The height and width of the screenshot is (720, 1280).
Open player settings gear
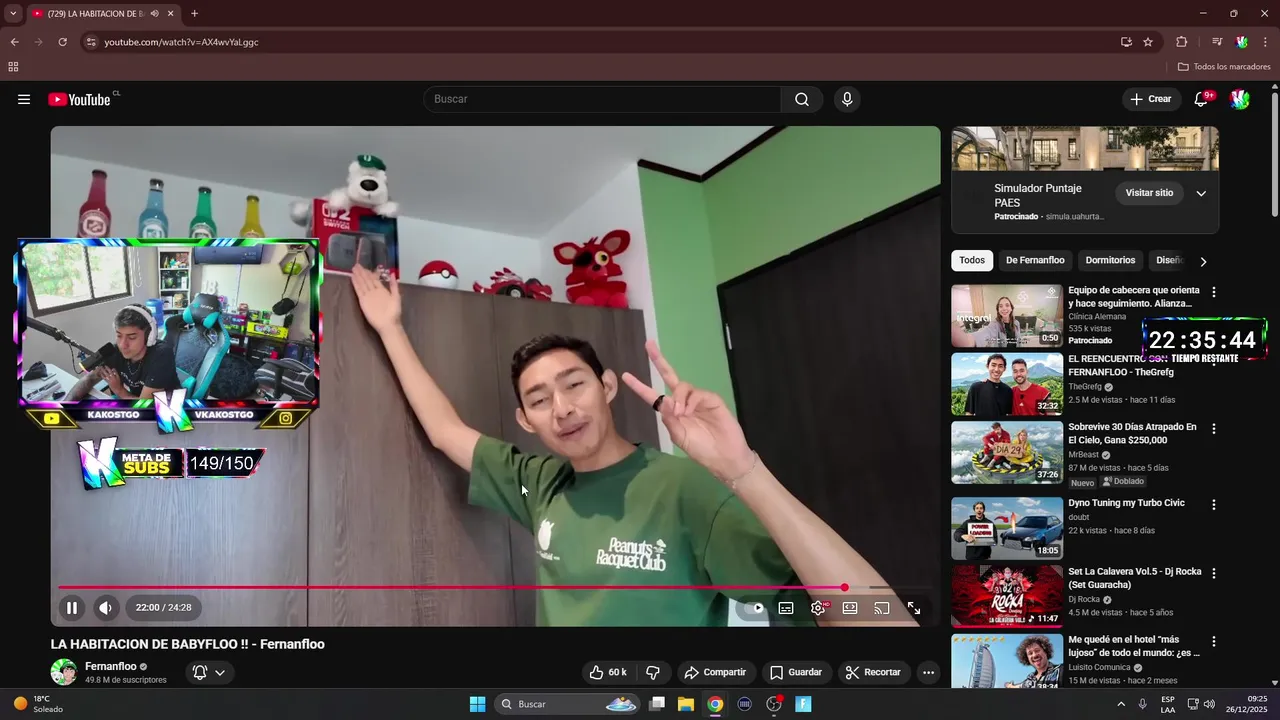[x=818, y=607]
